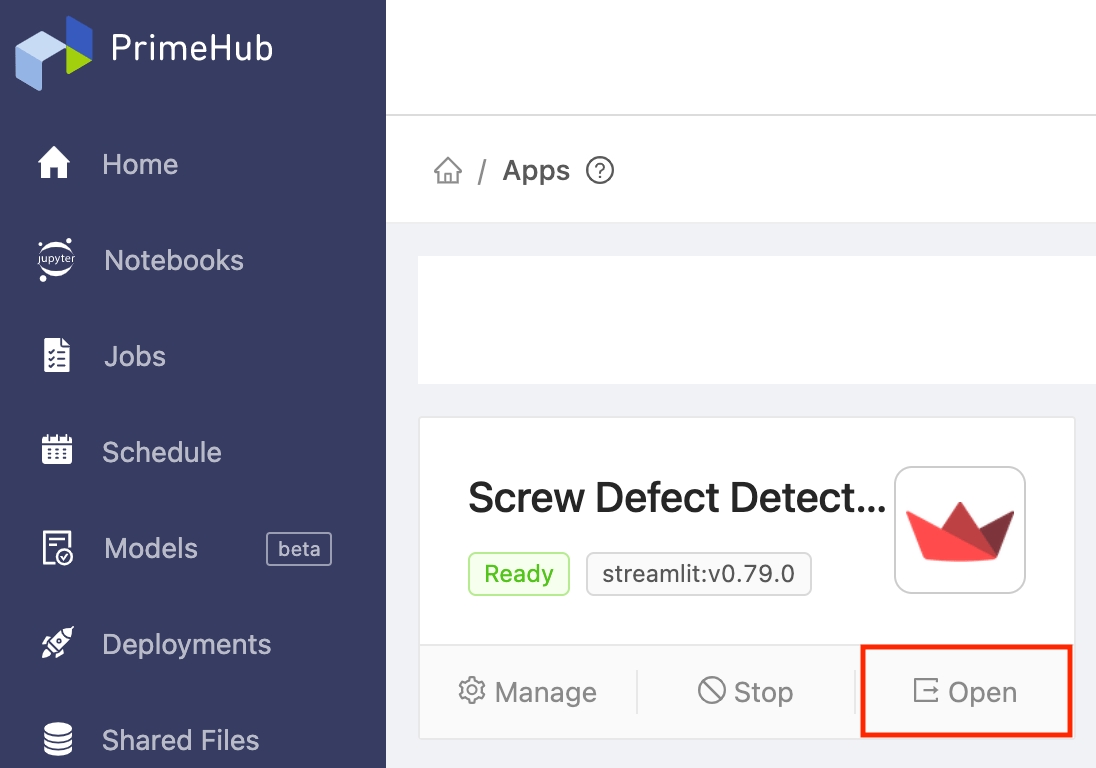Click the Jobs checklist document icon
This screenshot has width=1096, height=768.
click(x=57, y=355)
